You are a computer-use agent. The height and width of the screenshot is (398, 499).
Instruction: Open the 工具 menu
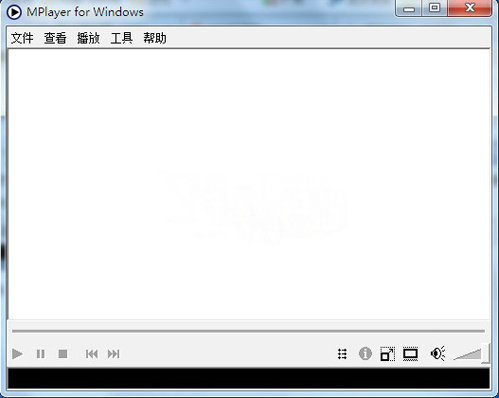(121, 38)
